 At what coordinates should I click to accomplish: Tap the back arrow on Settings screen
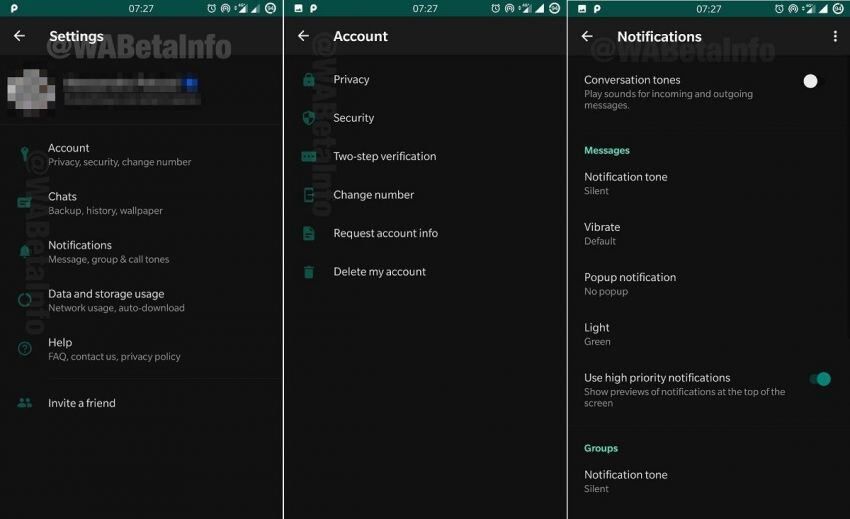pyautogui.click(x=19, y=36)
